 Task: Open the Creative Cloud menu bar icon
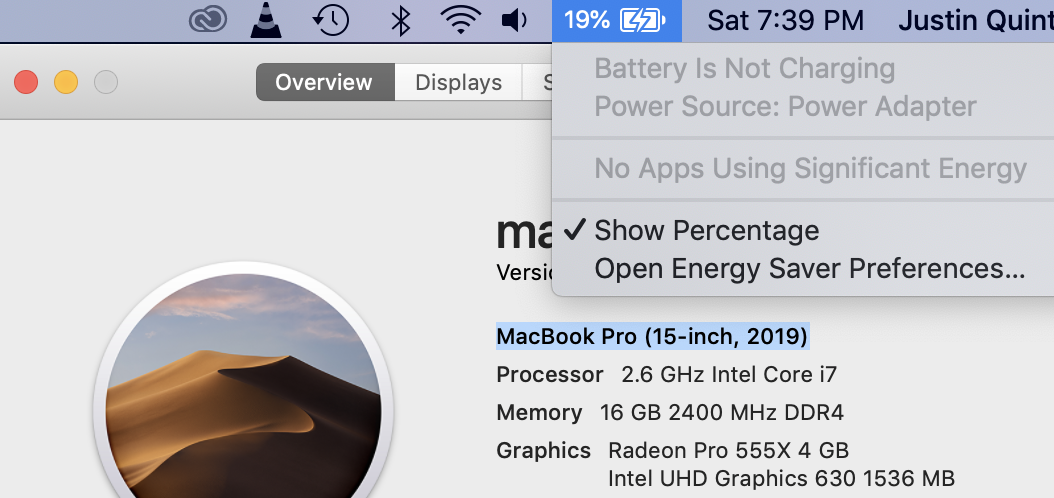coord(208,20)
